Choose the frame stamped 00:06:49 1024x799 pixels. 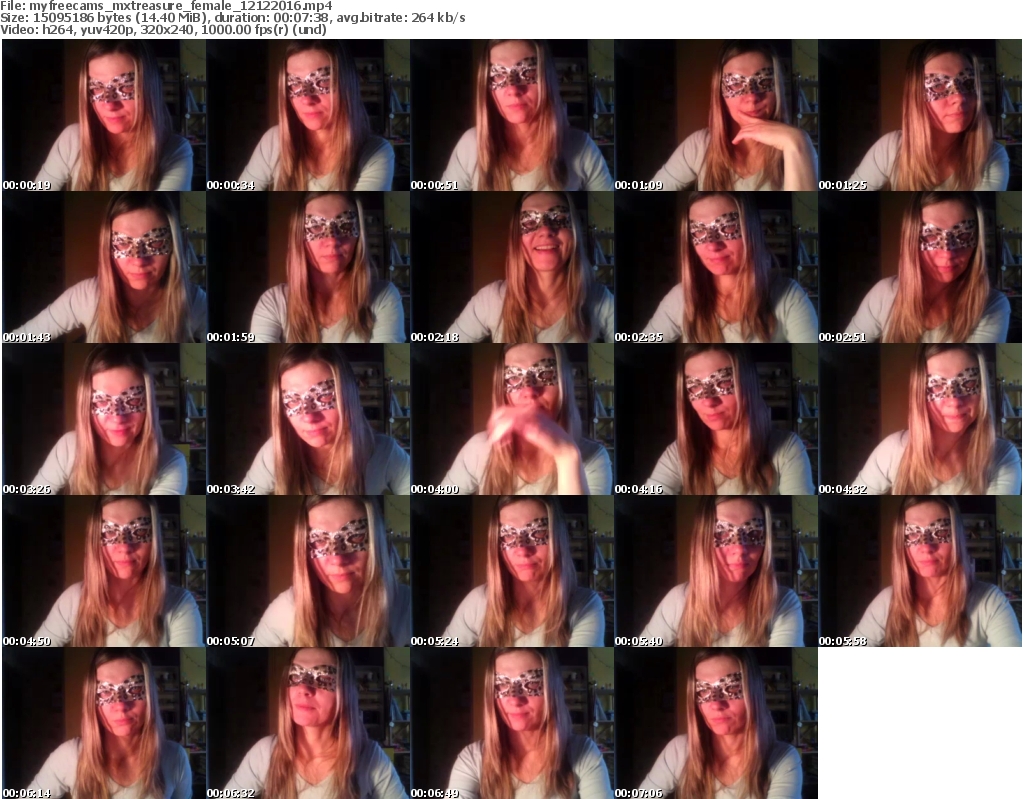[512, 723]
